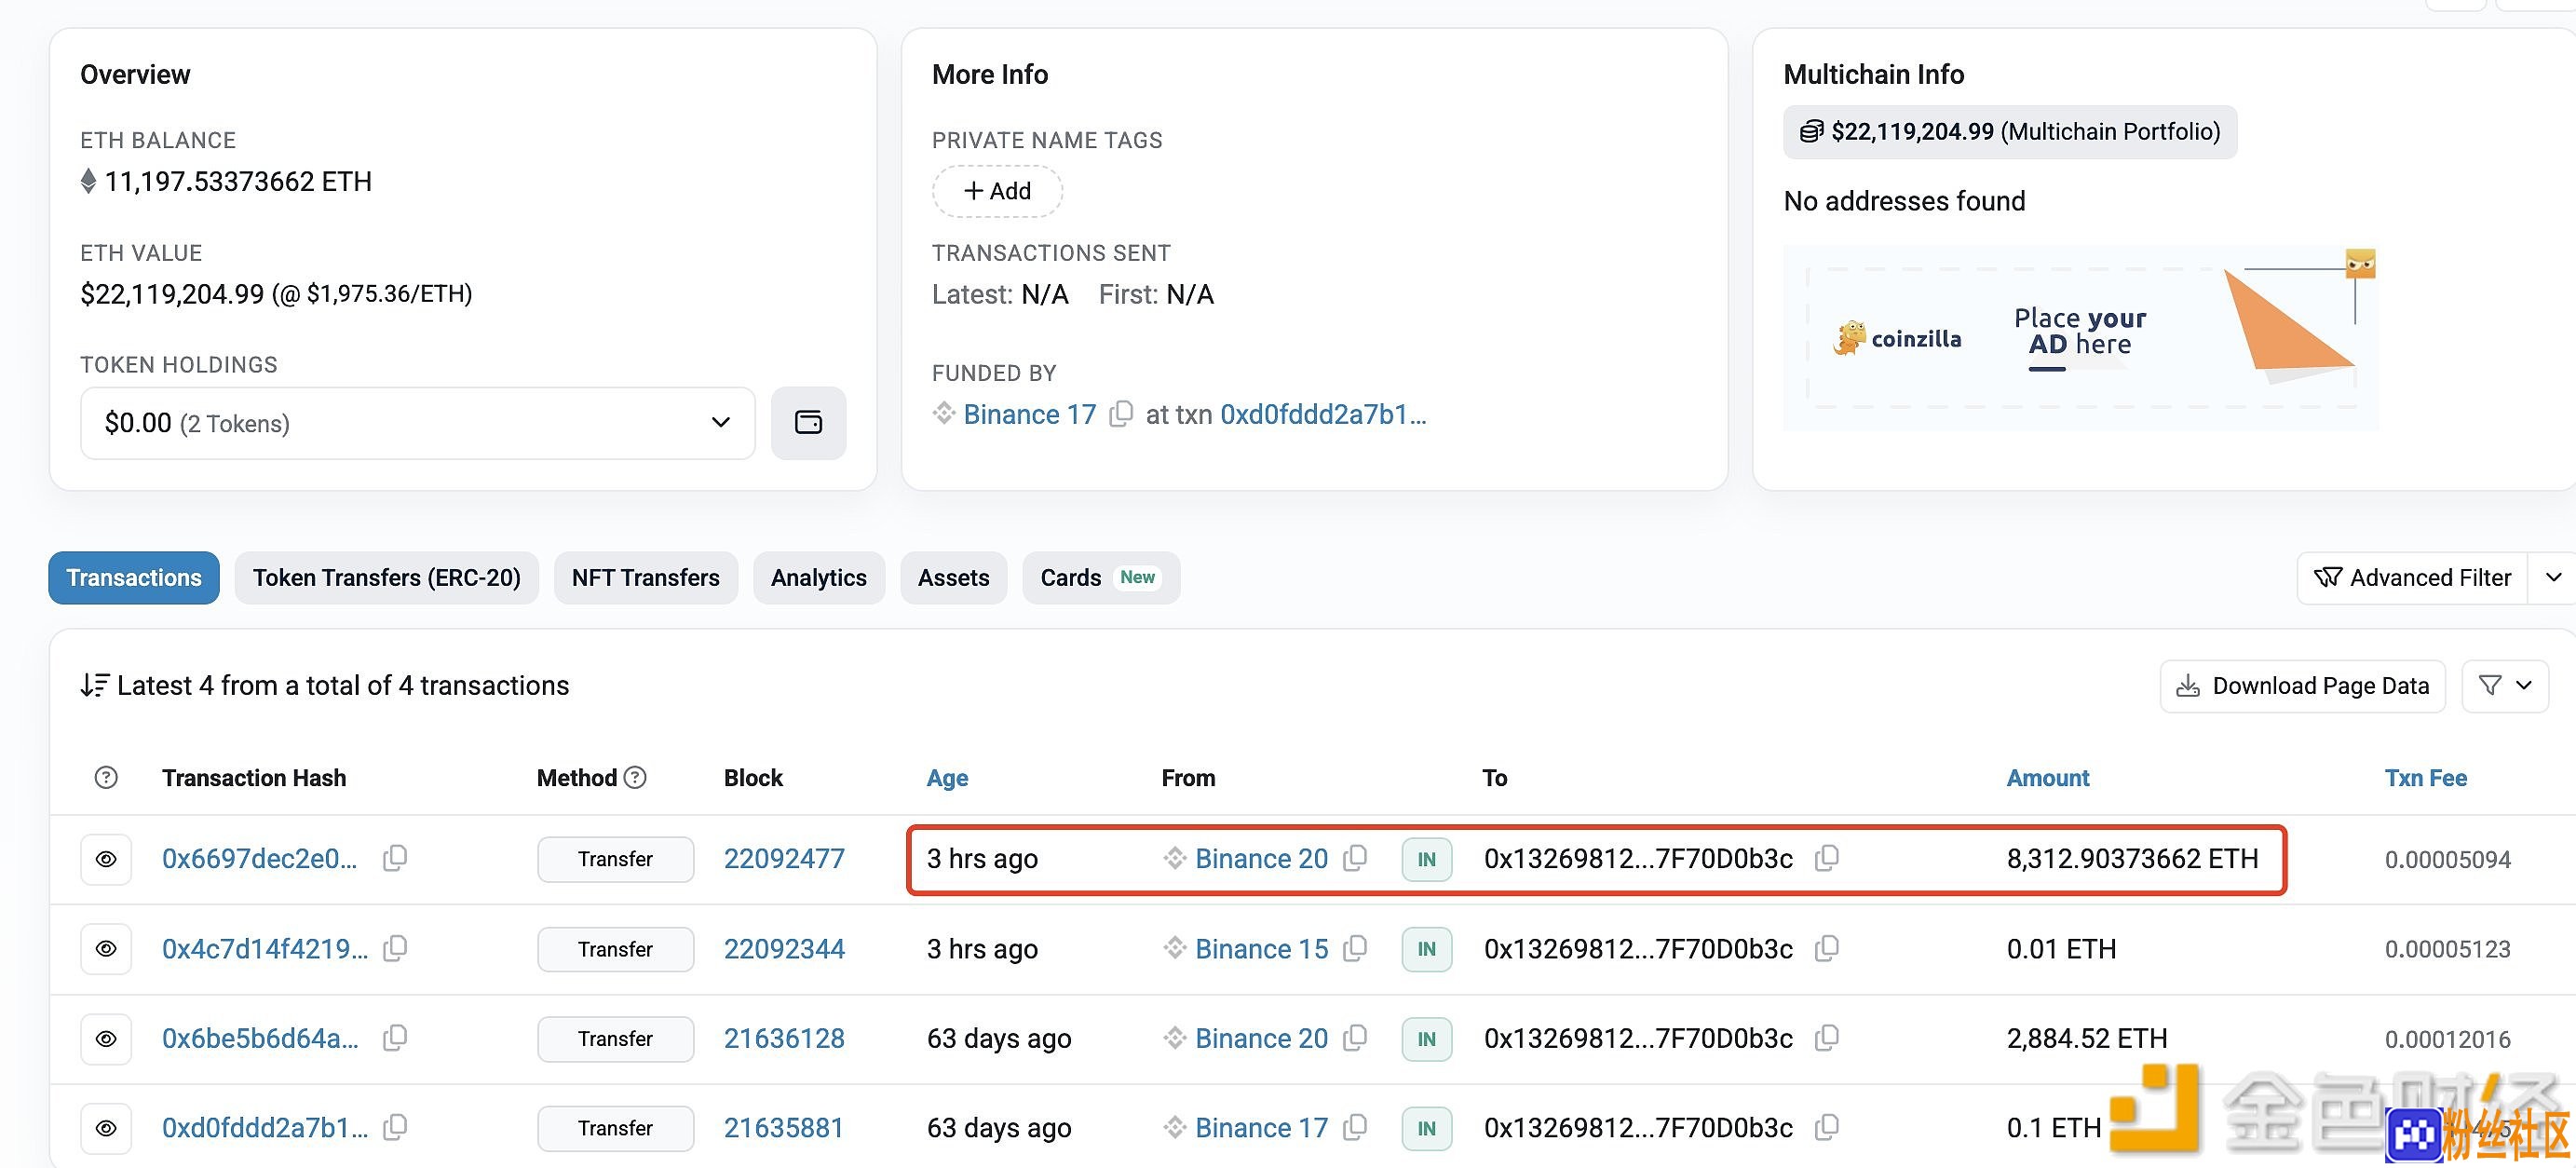Copy Binance 17 funder address
2576x1168 pixels.
click(x=1121, y=414)
